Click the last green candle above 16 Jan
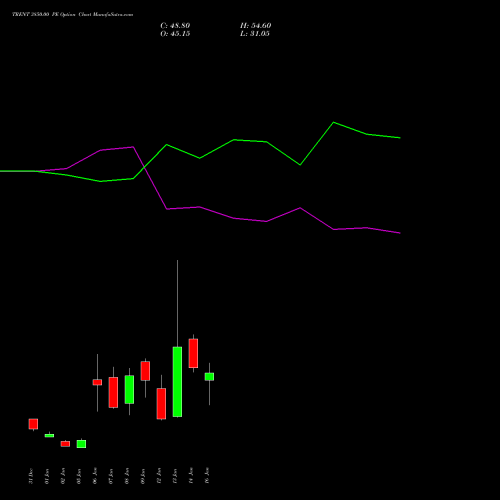500x500 pixels. (x=209, y=377)
